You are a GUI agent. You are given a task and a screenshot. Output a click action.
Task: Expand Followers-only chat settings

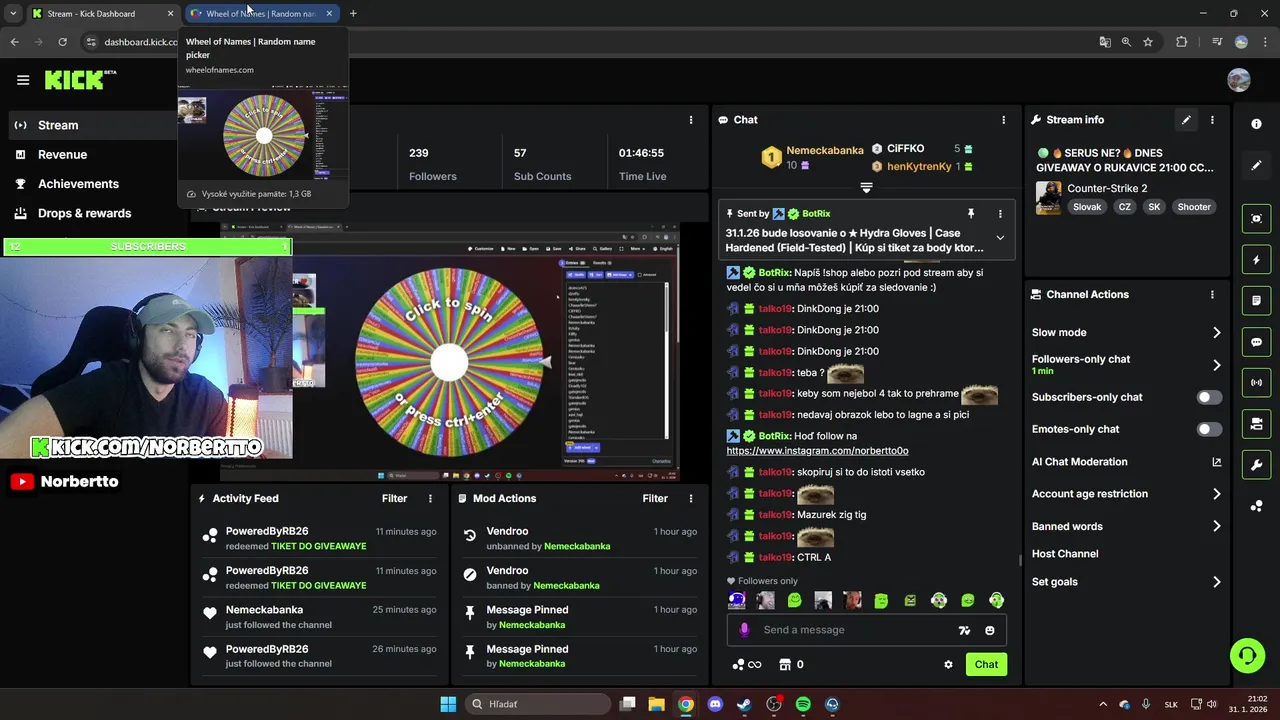(1217, 365)
